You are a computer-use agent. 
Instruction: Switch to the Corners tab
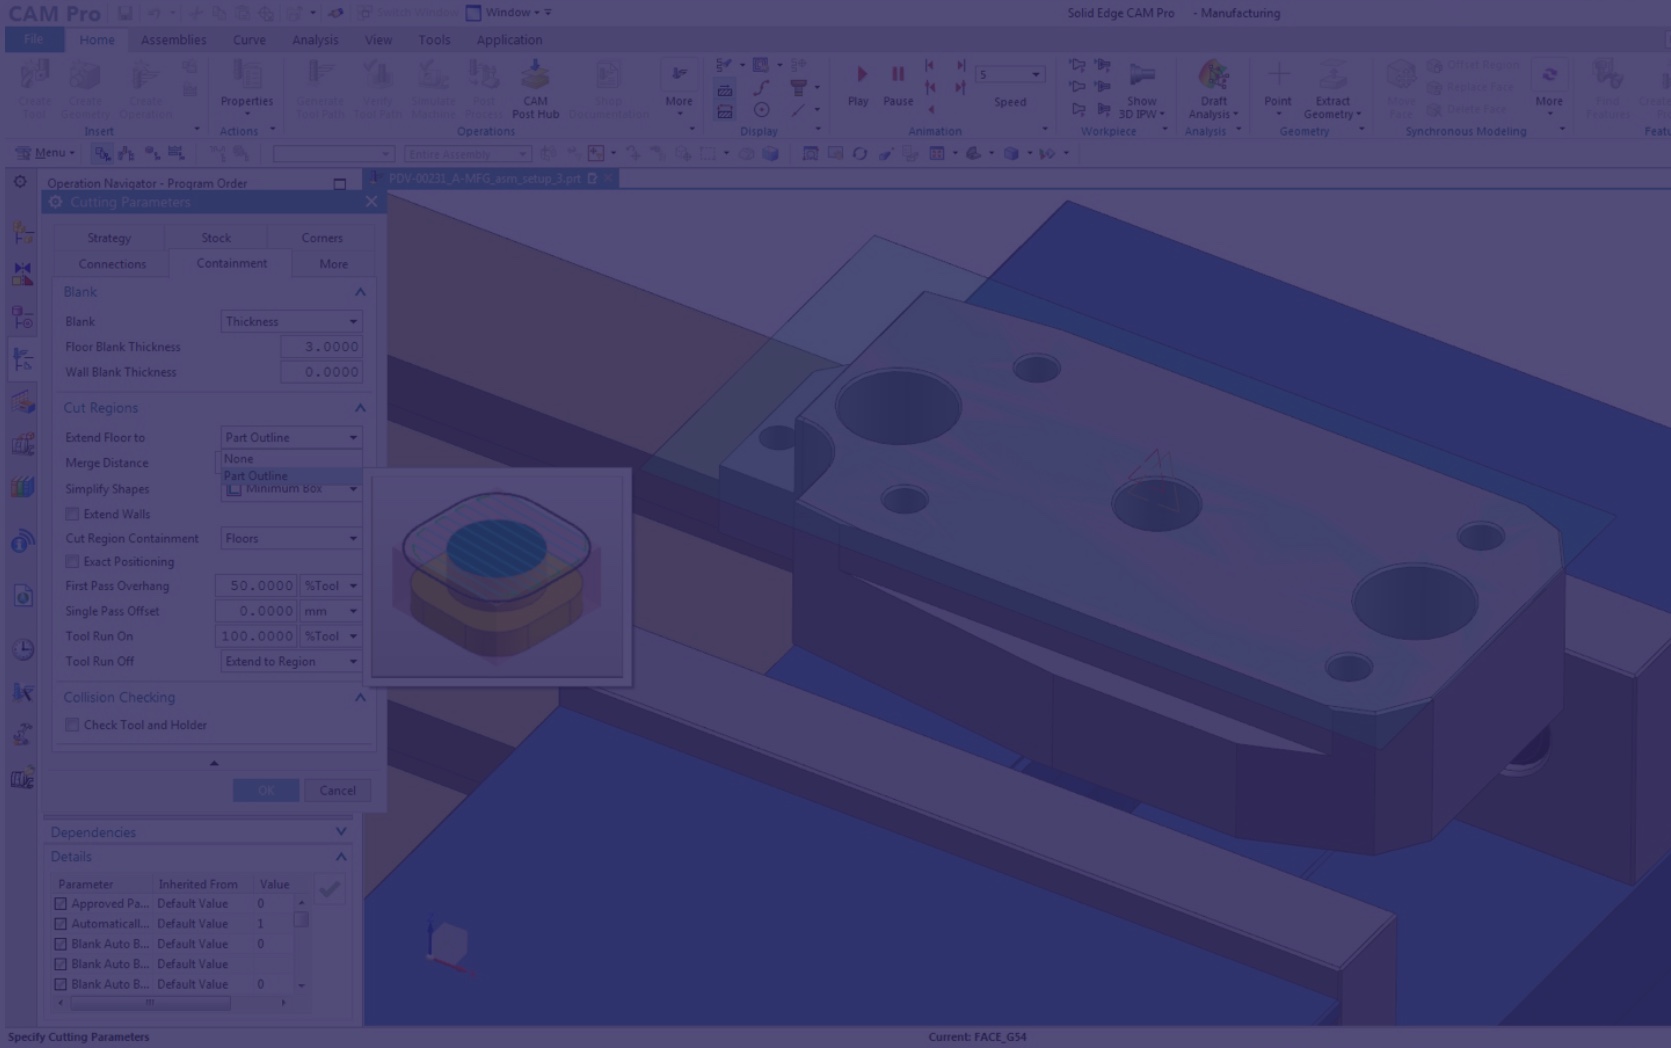pos(322,238)
